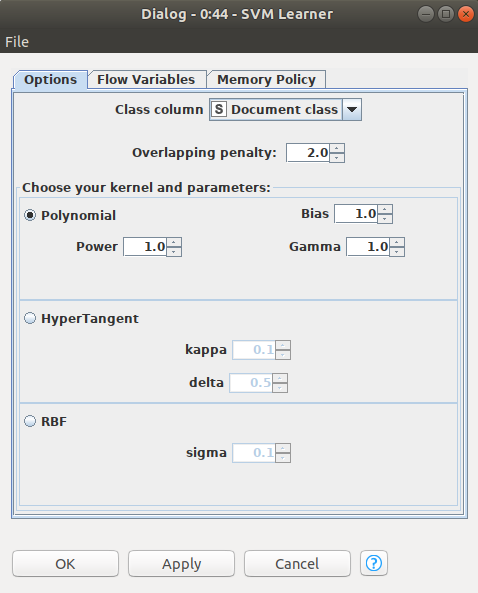Click the Apply button
478x593 pixels.
[182, 564]
